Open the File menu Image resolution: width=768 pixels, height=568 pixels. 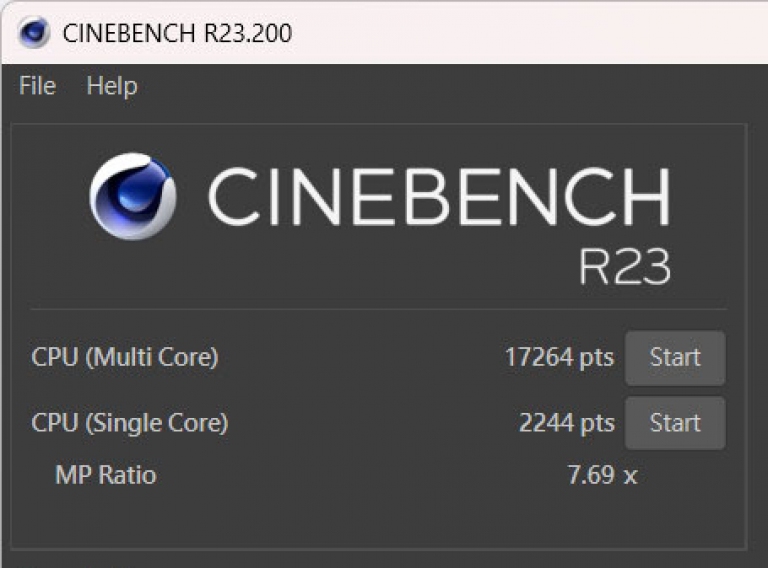tap(37, 86)
